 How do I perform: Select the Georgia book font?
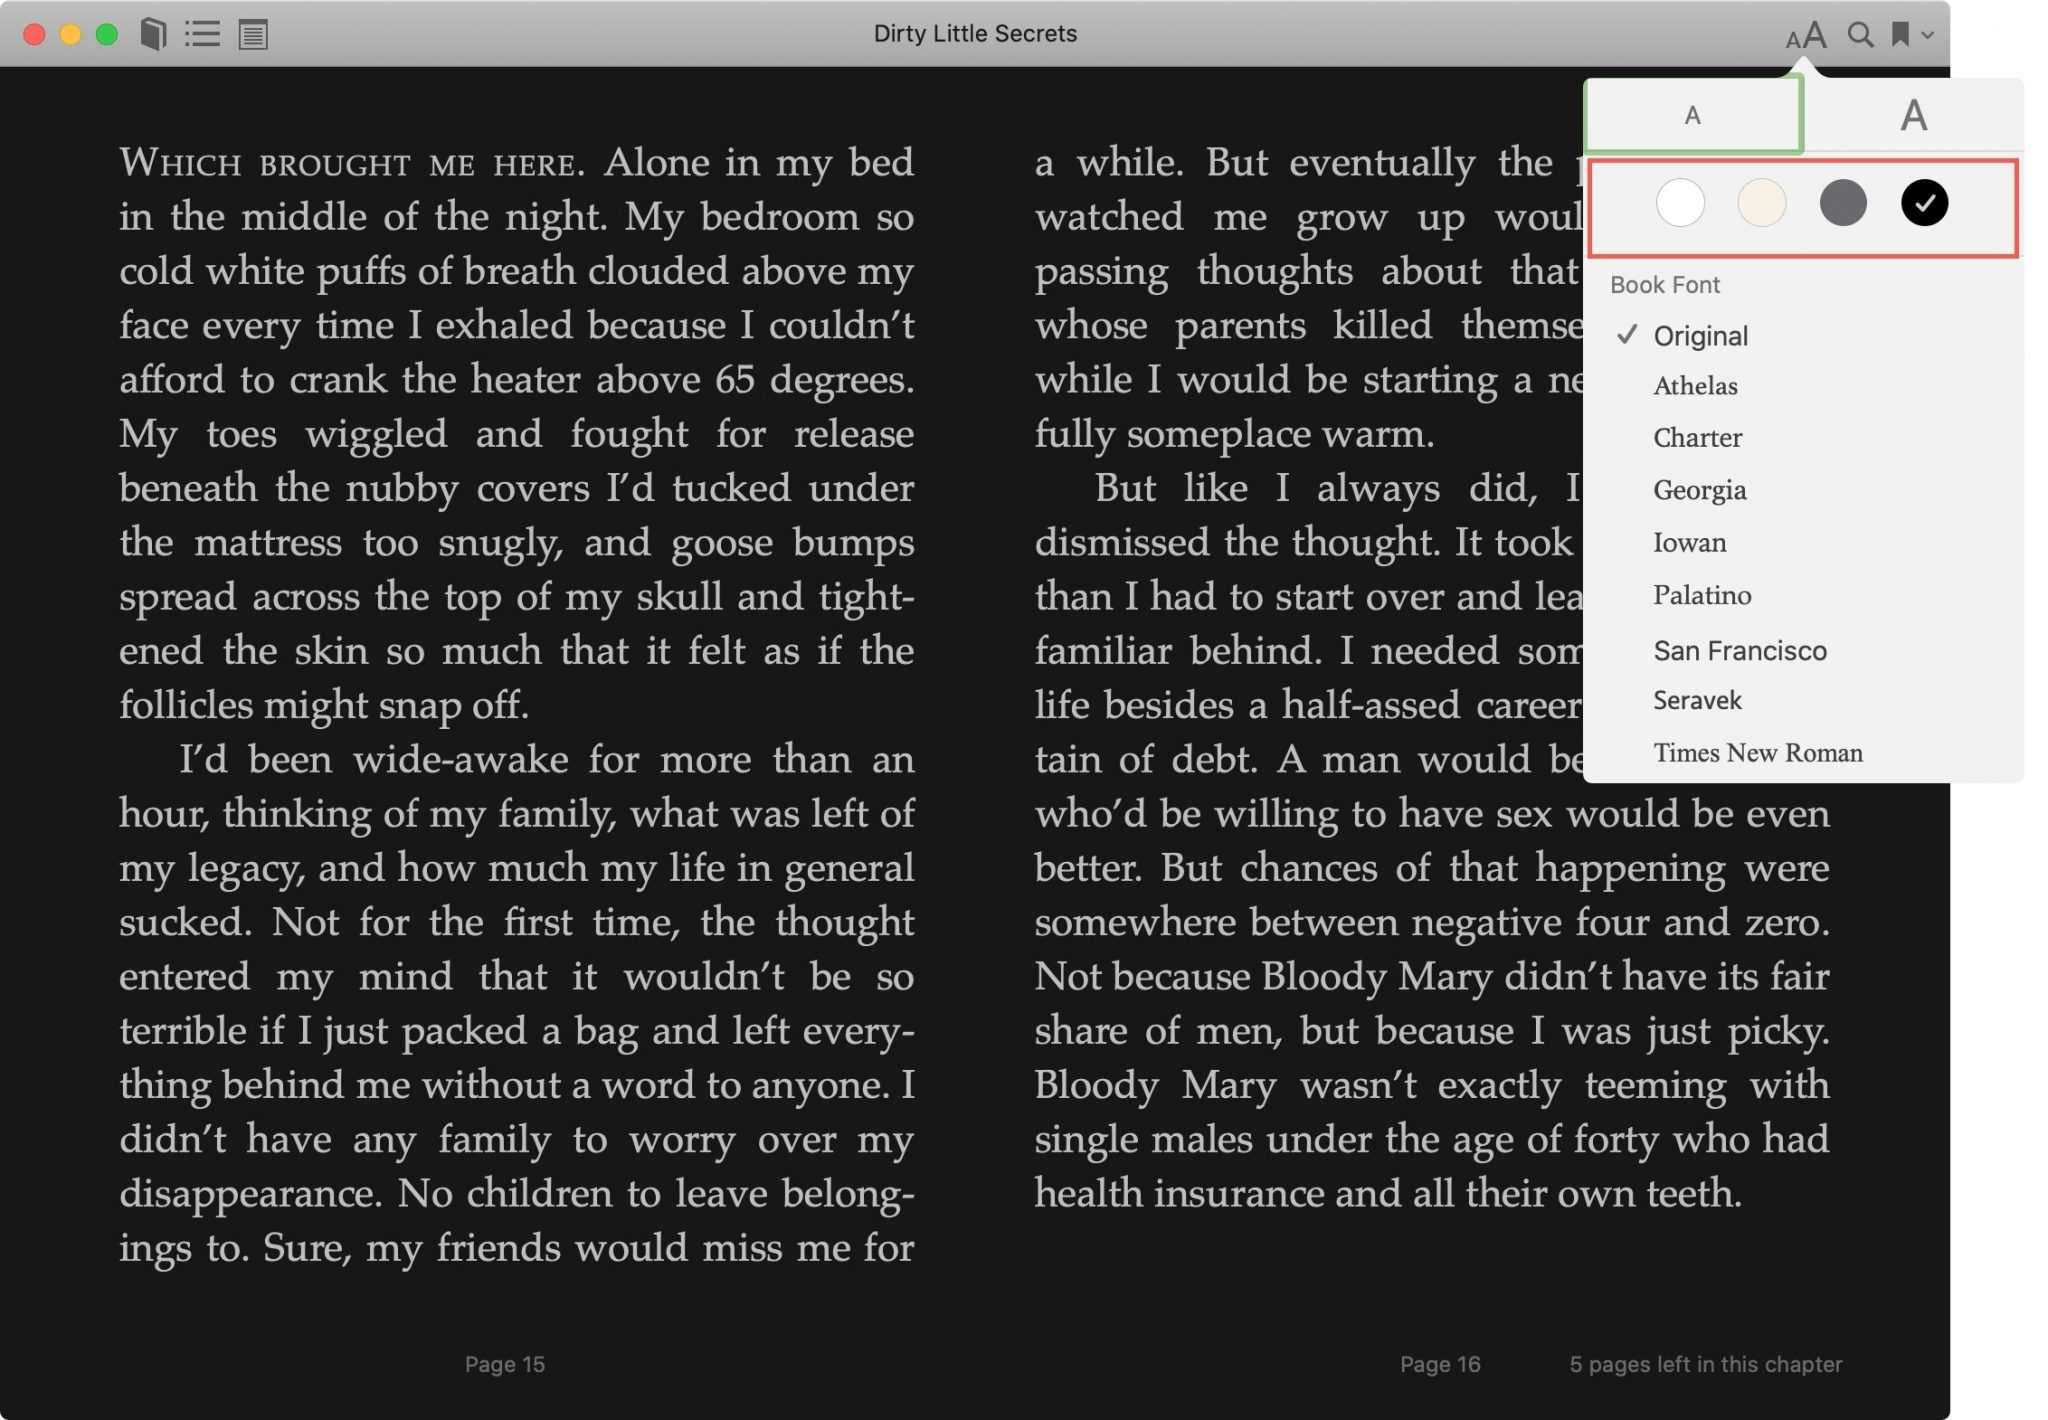tap(1698, 490)
